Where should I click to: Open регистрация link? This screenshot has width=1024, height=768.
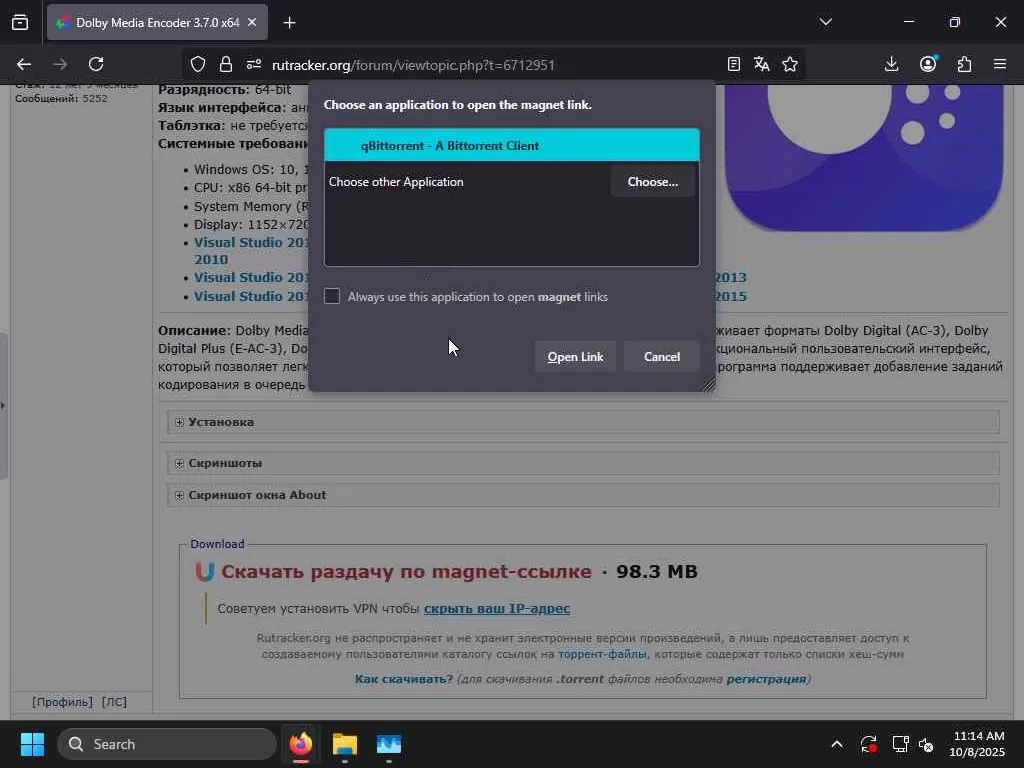(x=766, y=679)
